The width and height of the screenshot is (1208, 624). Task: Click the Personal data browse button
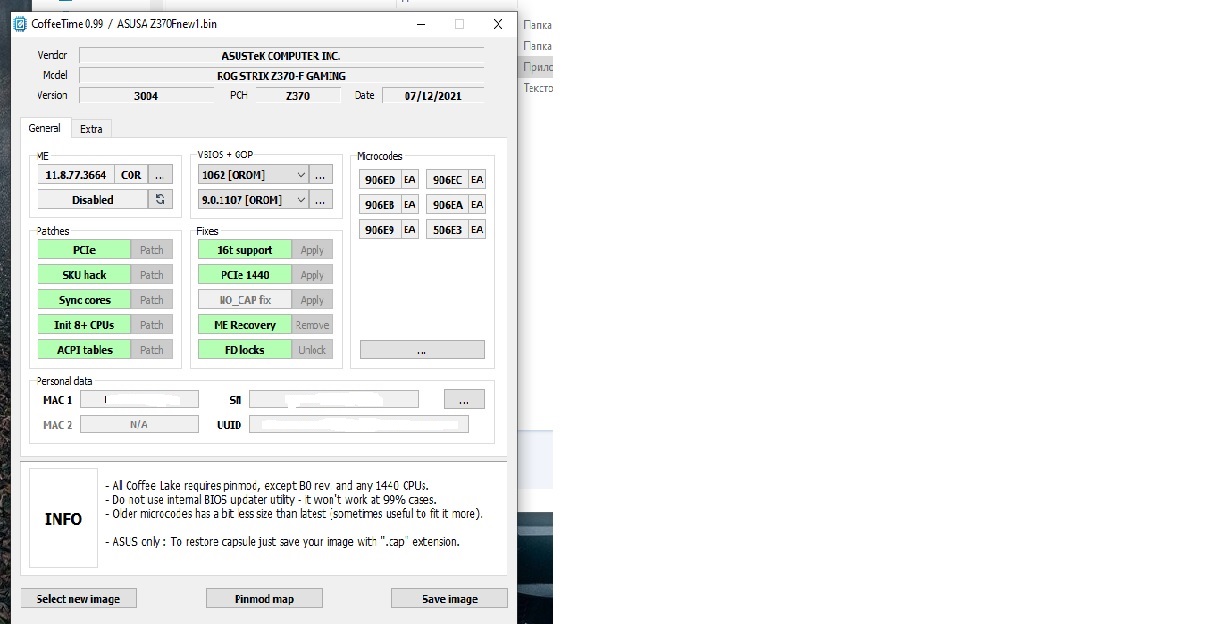[x=464, y=399]
